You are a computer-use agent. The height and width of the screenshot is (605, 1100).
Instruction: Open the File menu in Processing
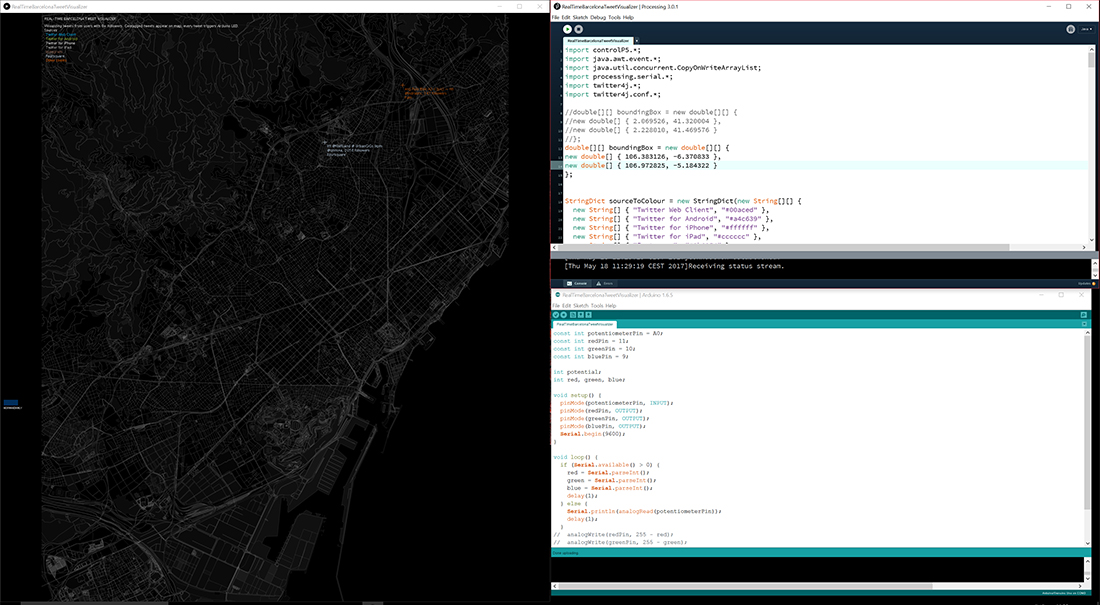pos(556,18)
